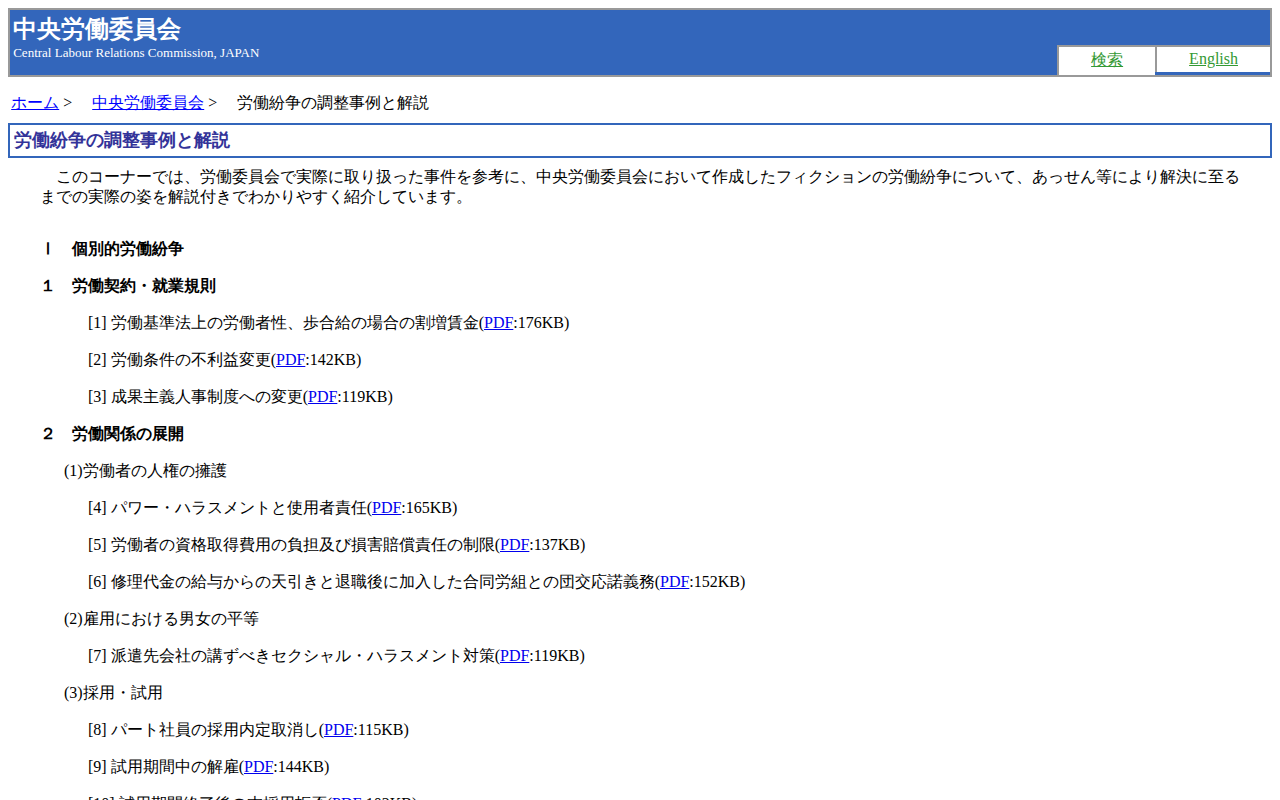Open PDF for item [7] セクシャル・ハラスメント対策
1280x800 pixels.
[x=514, y=656]
